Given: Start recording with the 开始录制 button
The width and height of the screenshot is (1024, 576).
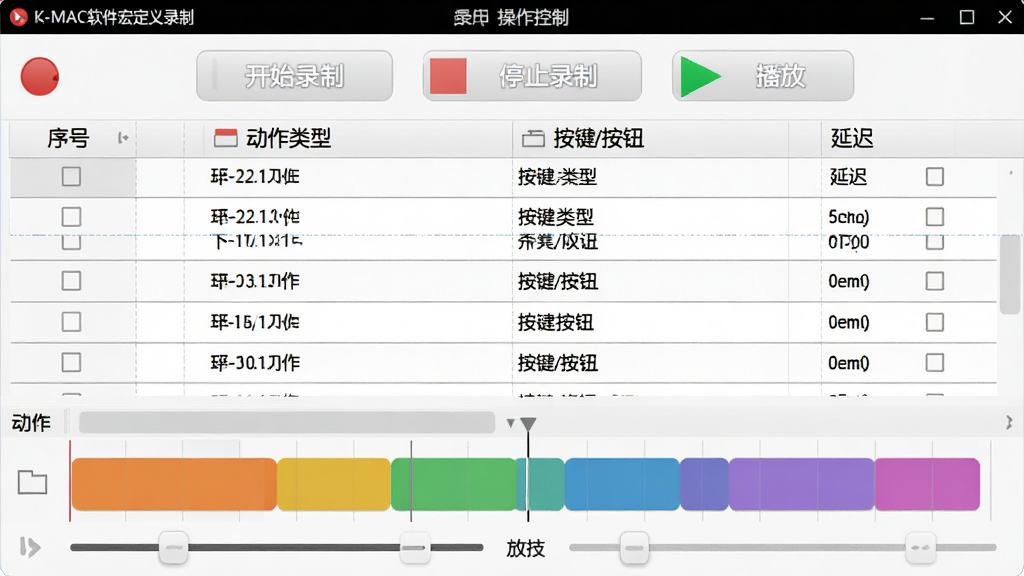Looking at the screenshot, I should point(295,76).
